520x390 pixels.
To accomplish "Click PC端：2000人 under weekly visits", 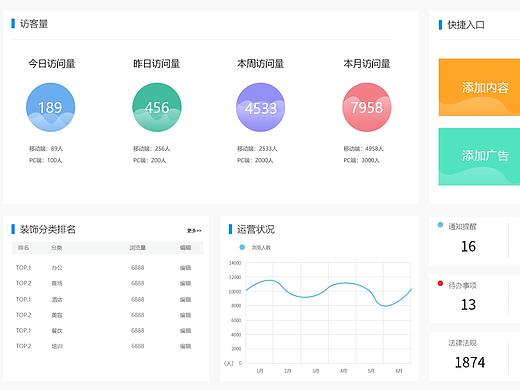I will 255,160.
